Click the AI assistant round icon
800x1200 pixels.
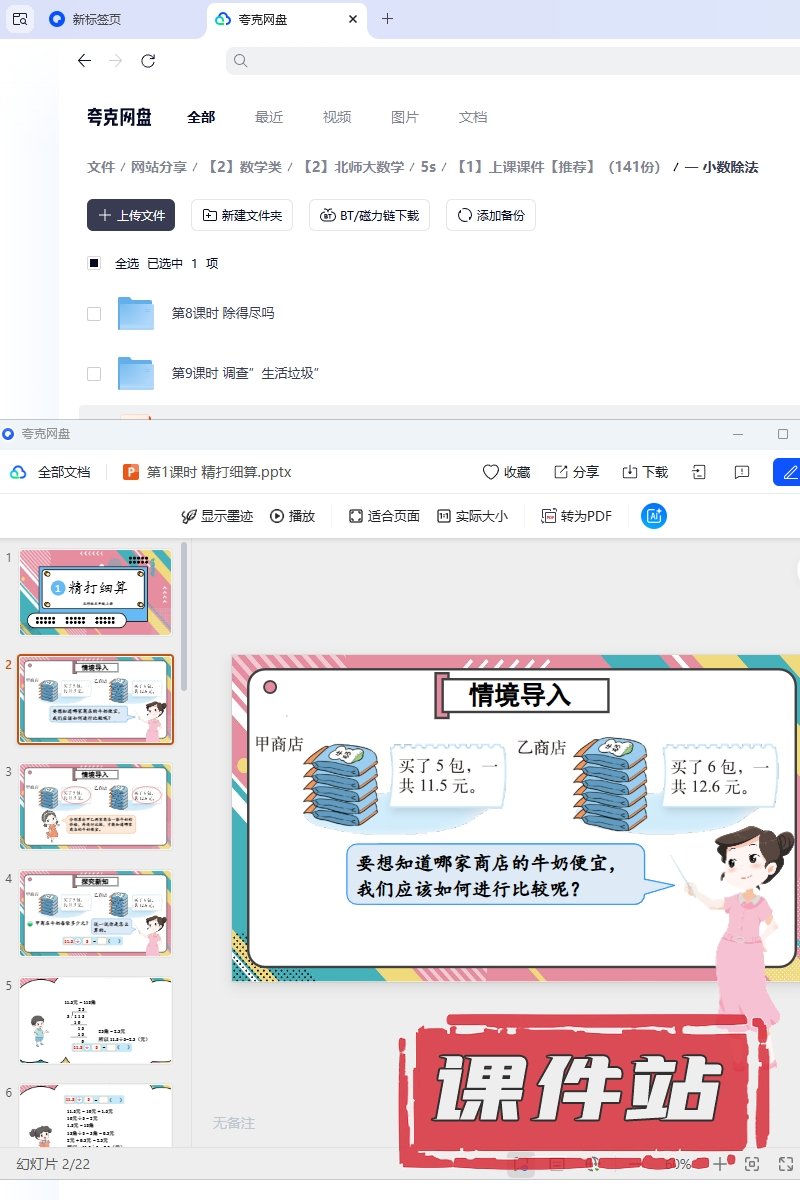[654, 516]
